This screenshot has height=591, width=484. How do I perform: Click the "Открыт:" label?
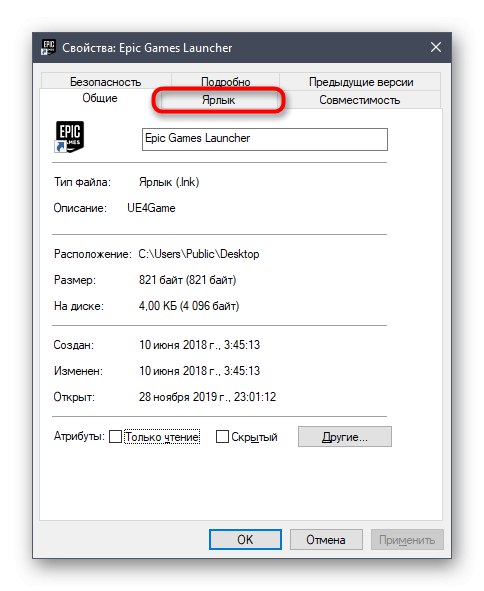point(74,397)
